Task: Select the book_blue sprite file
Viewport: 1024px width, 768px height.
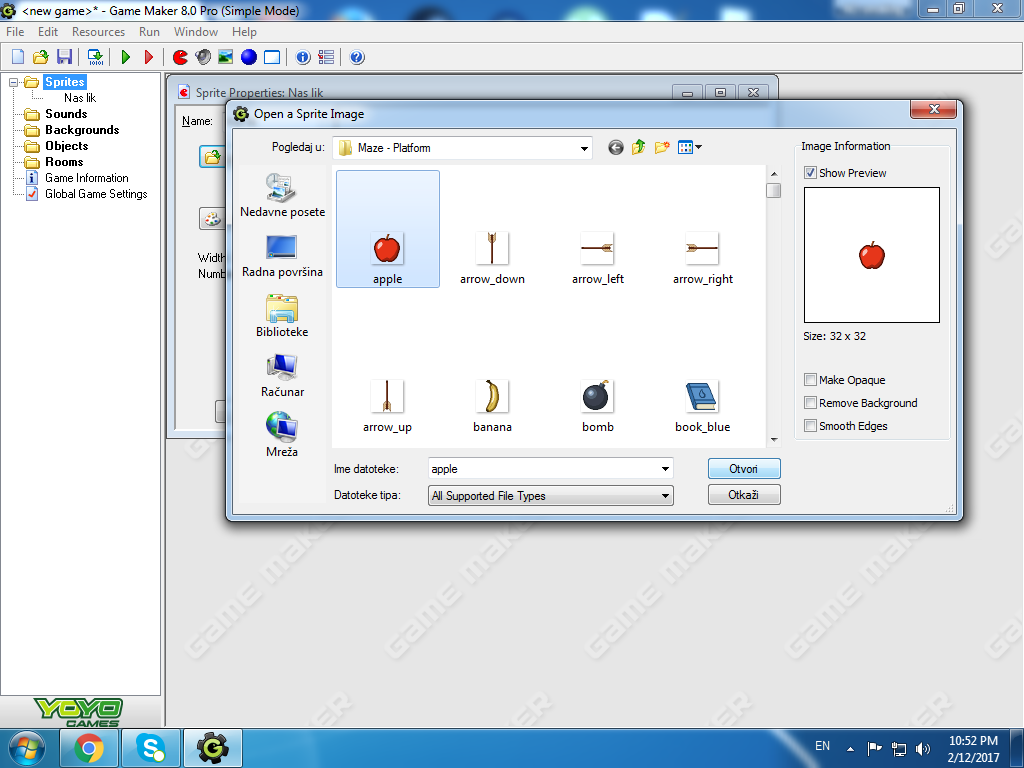Action: coord(703,406)
